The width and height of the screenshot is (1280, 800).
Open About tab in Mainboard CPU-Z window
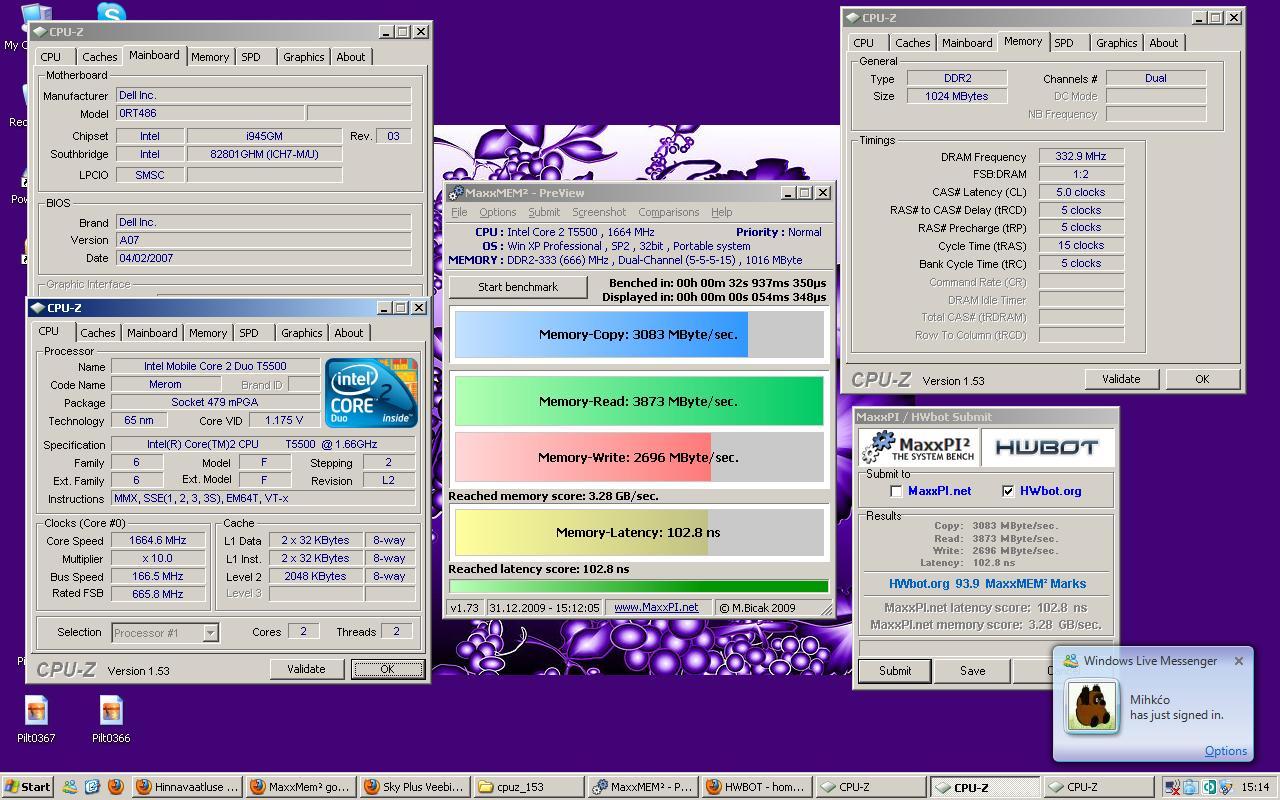click(350, 57)
